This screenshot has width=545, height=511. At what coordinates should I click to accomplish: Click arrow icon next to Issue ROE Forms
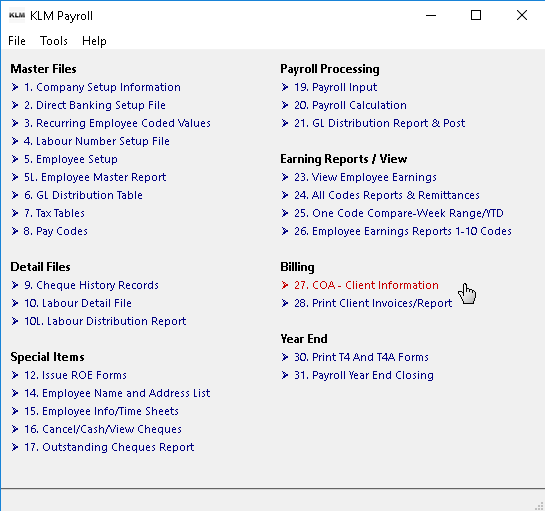point(15,375)
